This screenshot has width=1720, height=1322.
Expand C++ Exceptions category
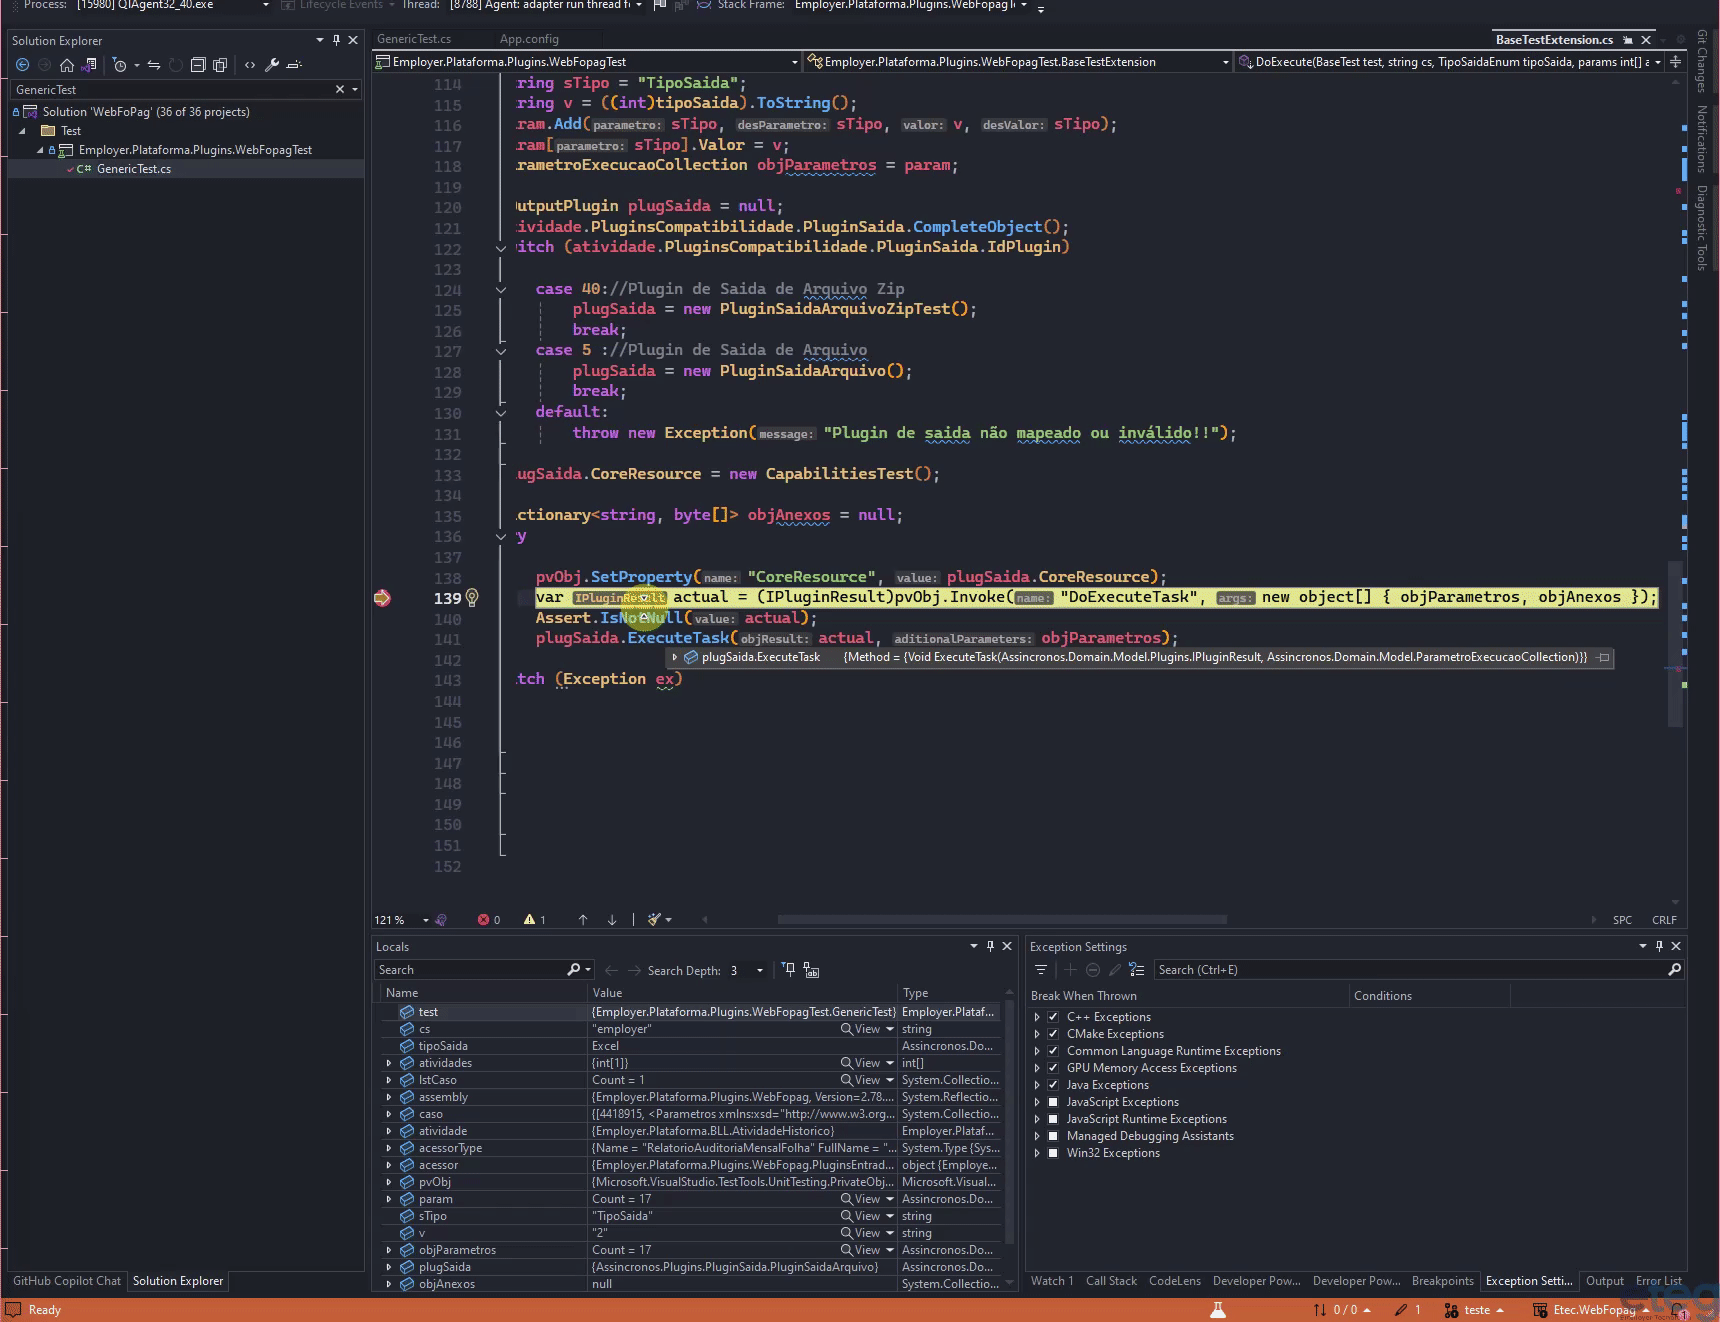(1037, 1017)
